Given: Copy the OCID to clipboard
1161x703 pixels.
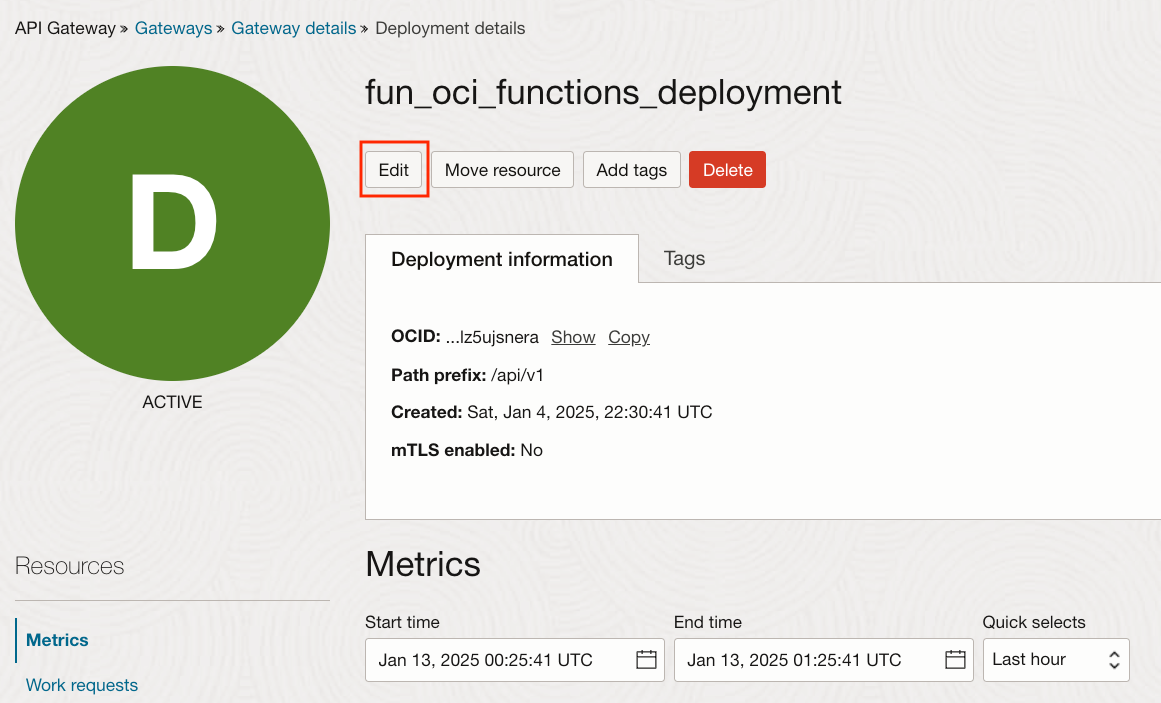Looking at the screenshot, I should point(628,337).
